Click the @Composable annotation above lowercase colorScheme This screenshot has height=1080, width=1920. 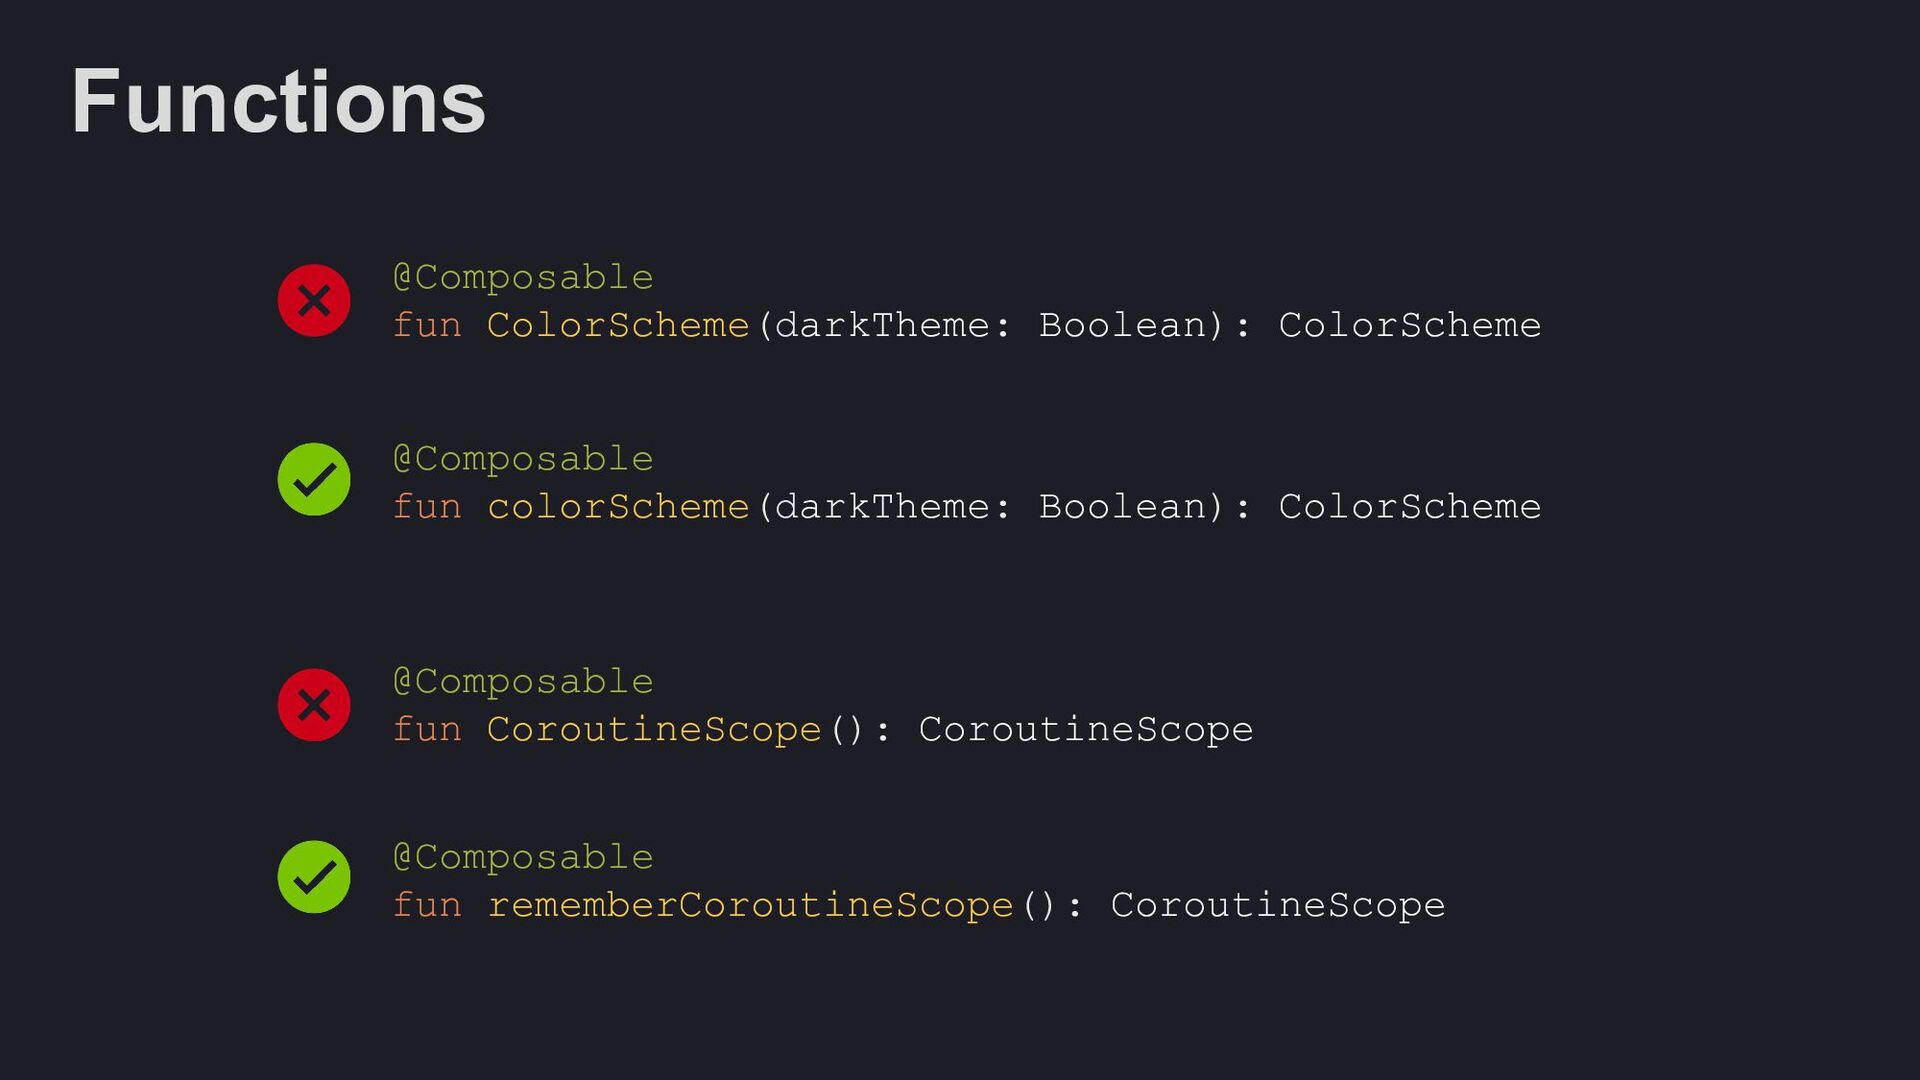pyautogui.click(x=523, y=459)
